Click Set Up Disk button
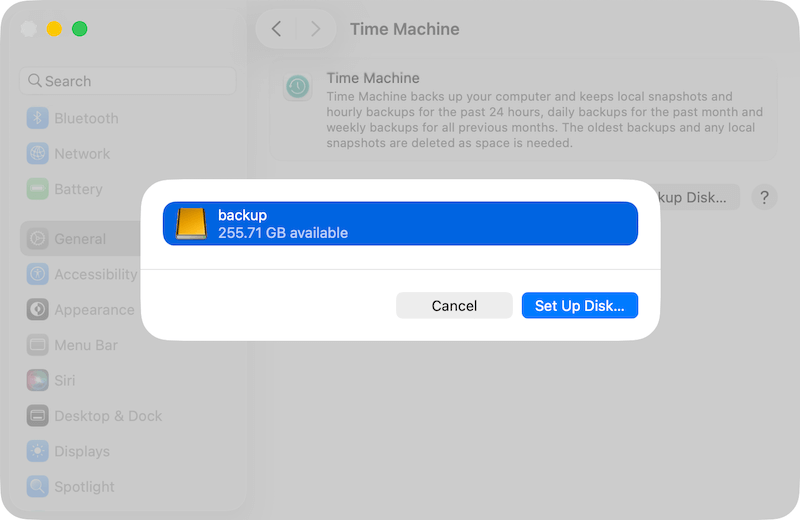 click(x=580, y=305)
